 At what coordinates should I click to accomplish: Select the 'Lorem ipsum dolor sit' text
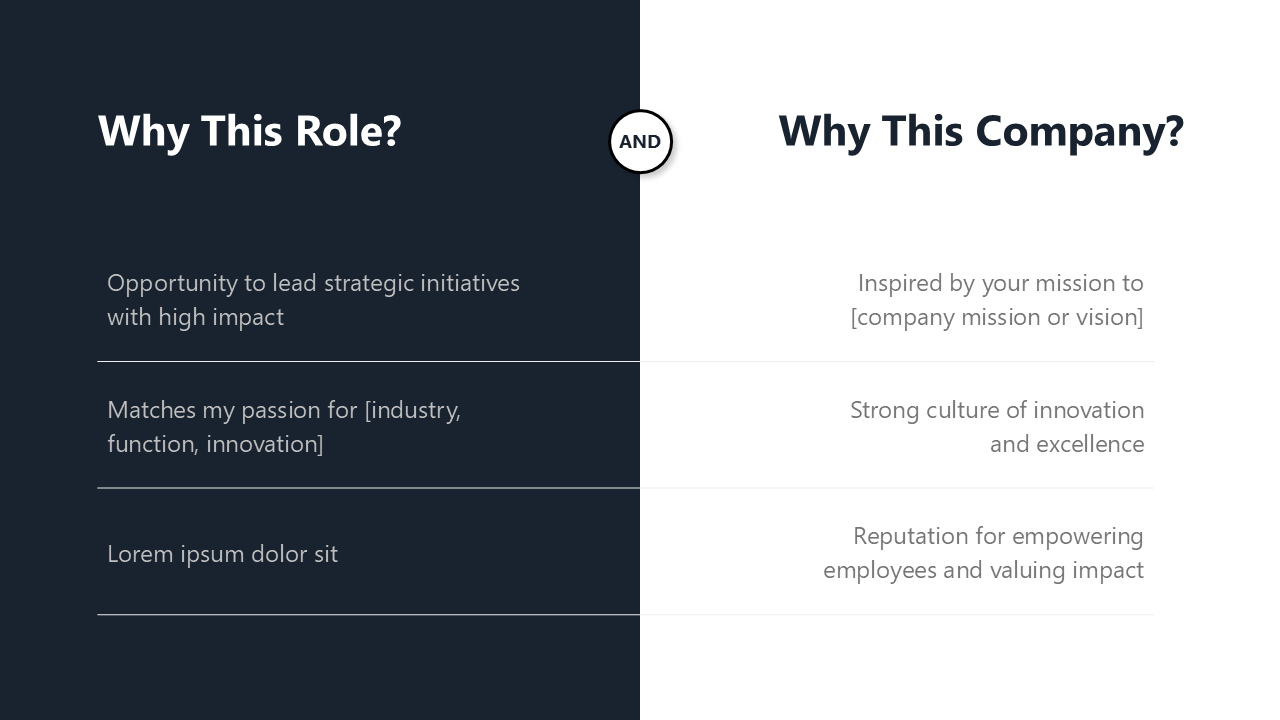(222, 554)
